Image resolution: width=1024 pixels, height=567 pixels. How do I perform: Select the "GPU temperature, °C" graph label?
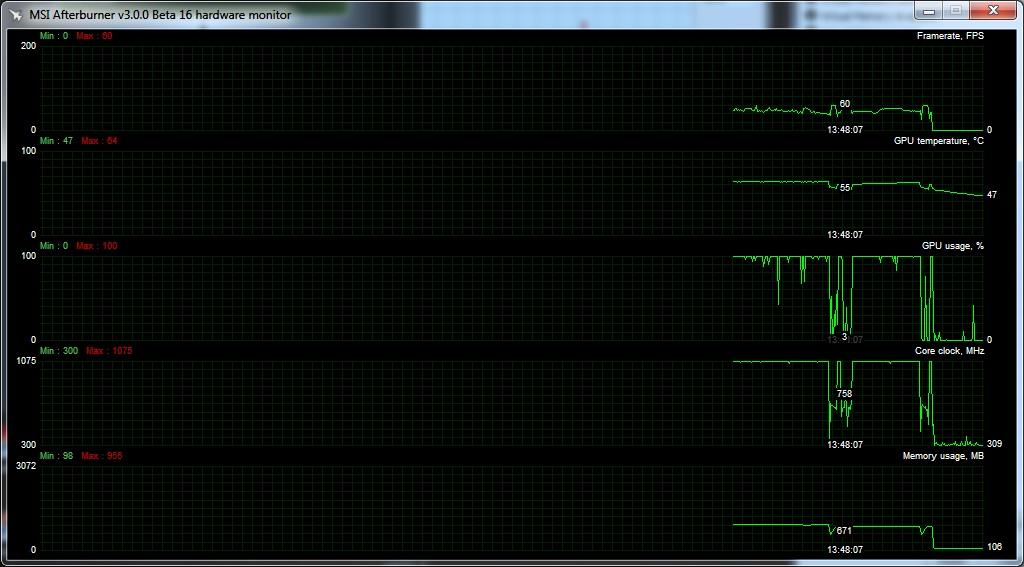click(938, 141)
